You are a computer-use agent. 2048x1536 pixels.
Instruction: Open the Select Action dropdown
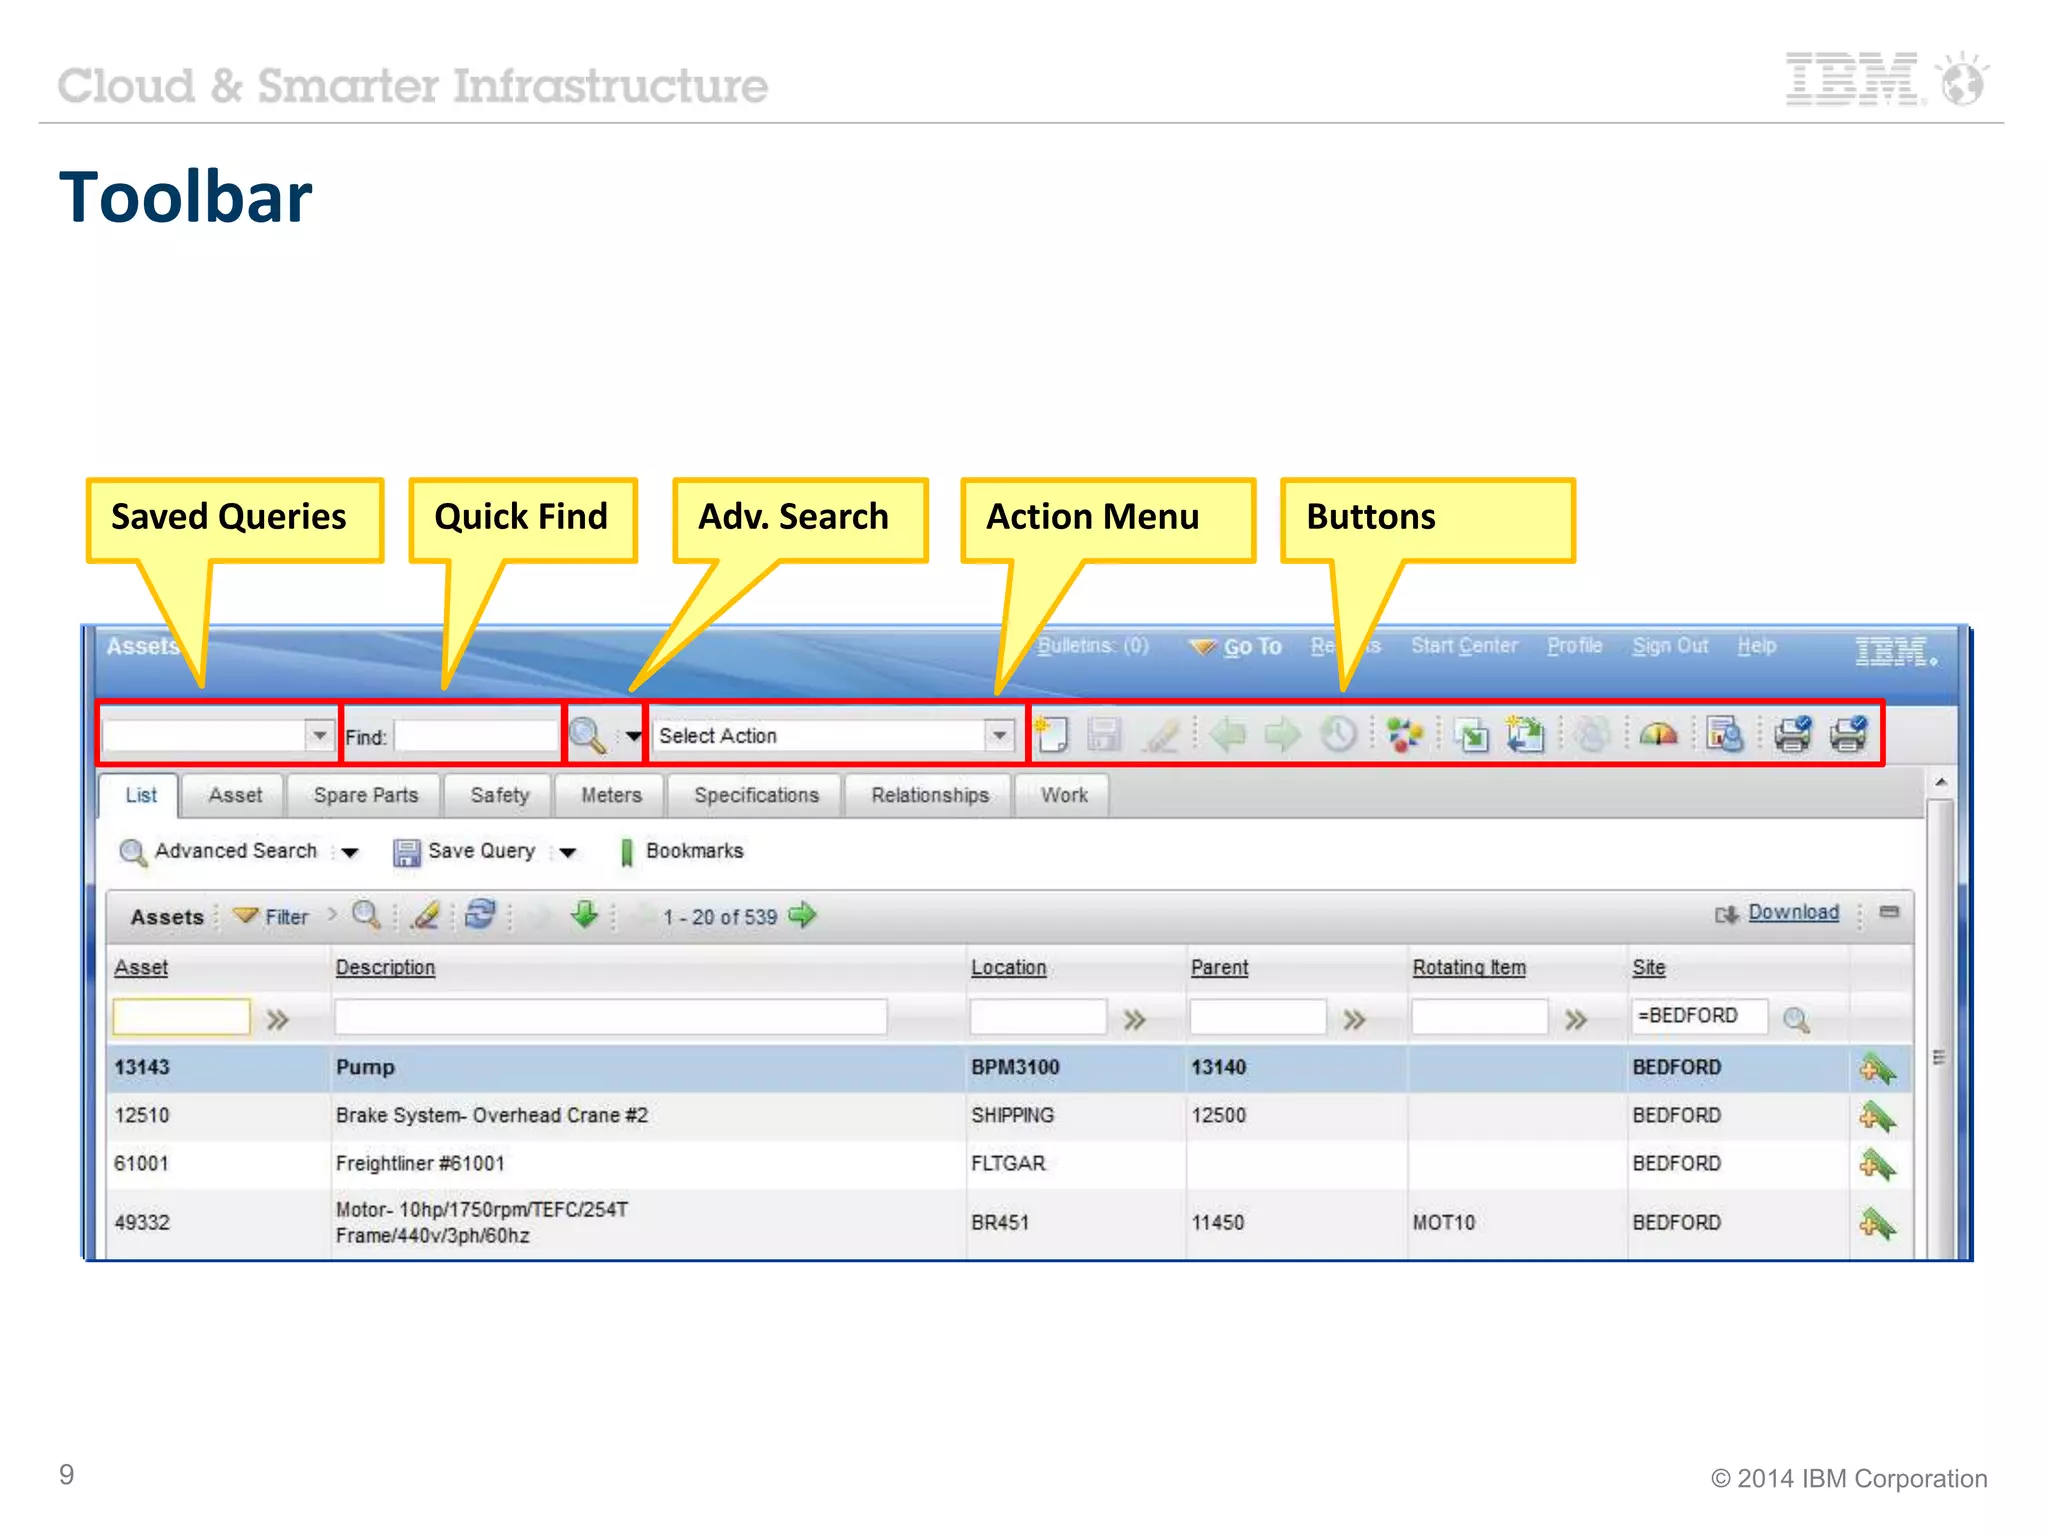click(x=999, y=736)
